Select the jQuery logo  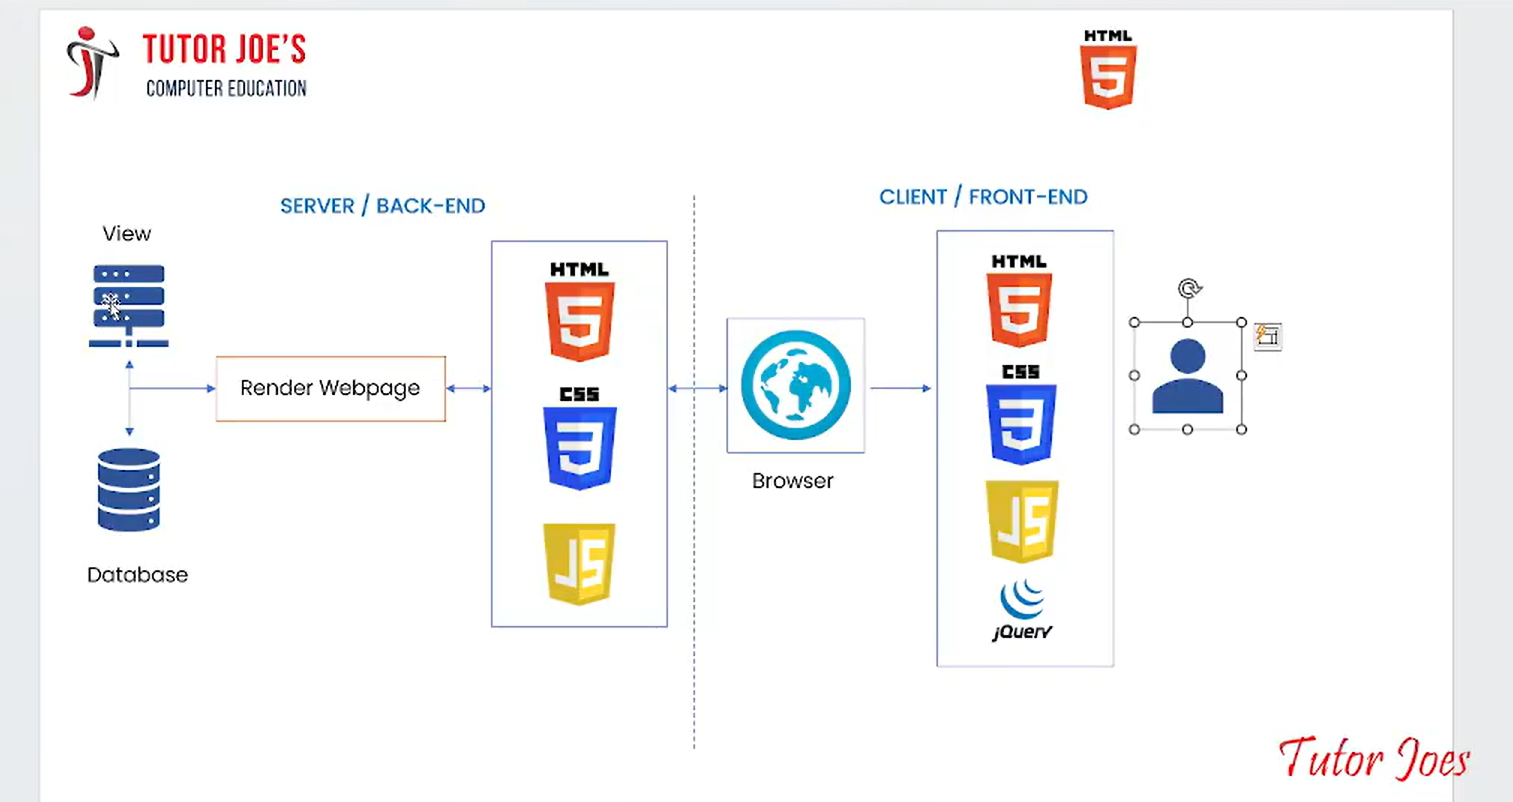[1022, 611]
